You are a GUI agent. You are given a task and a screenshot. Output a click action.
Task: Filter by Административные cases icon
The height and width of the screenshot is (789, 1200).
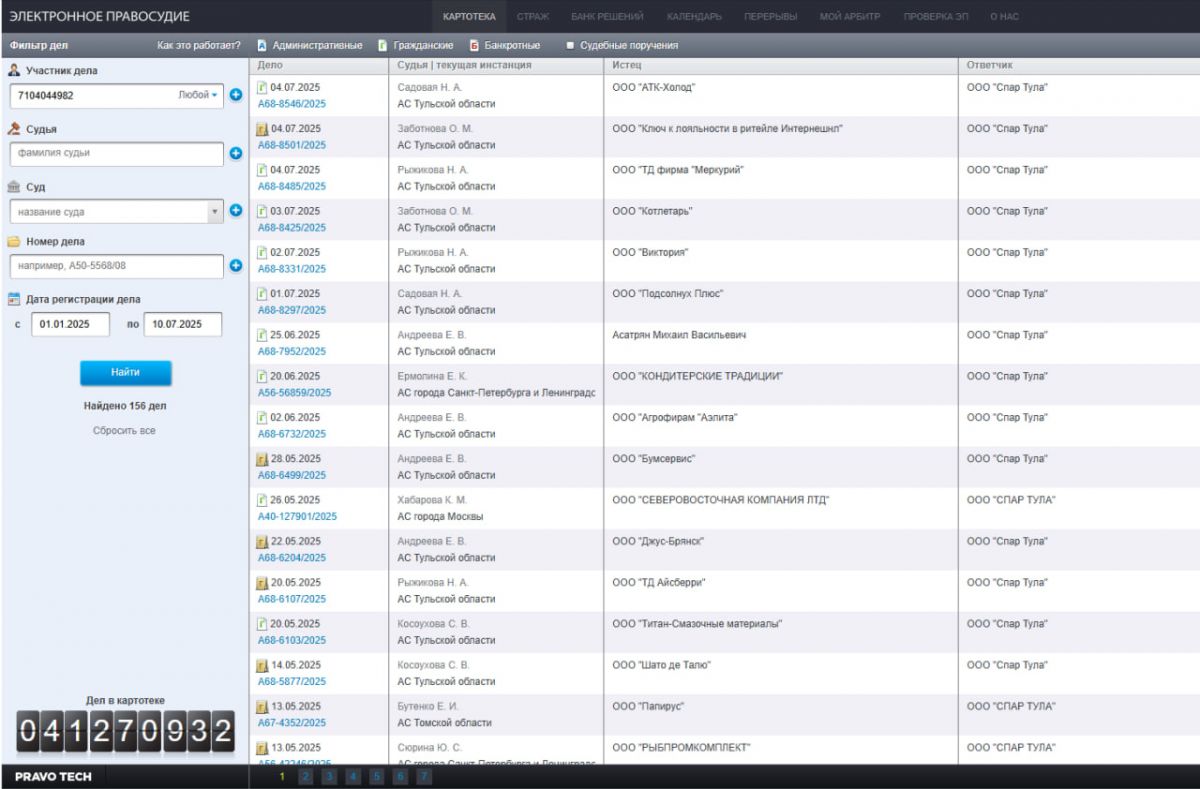[x=262, y=45]
